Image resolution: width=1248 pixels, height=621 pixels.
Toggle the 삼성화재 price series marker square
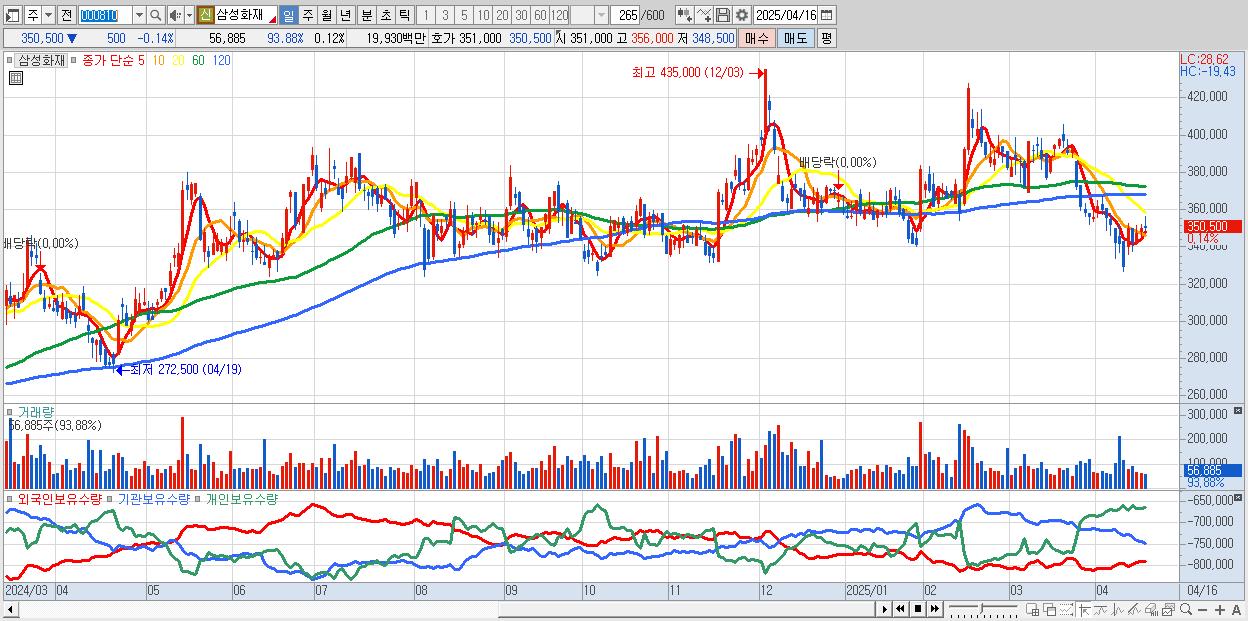(x=12, y=60)
